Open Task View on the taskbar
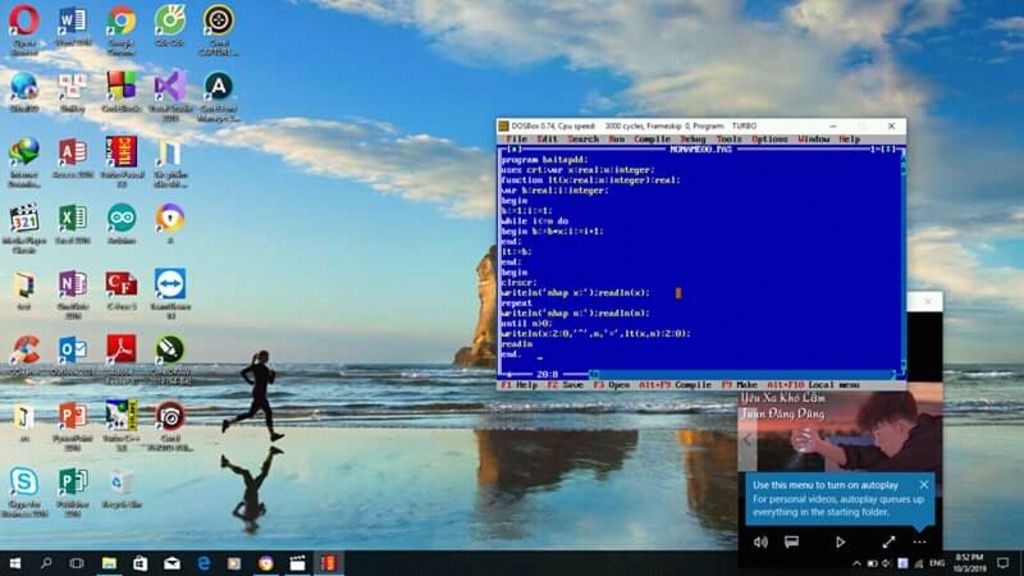Screen dimensions: 1024x576 [x=76, y=563]
